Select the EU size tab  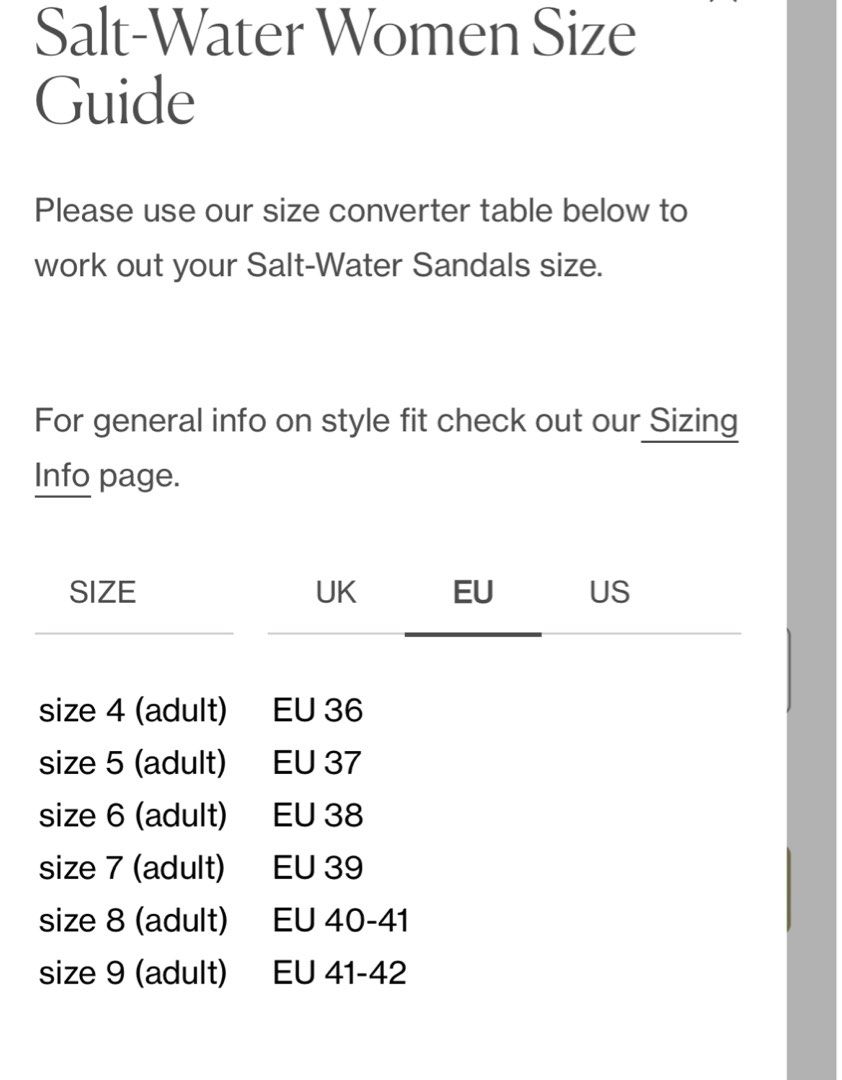click(473, 593)
